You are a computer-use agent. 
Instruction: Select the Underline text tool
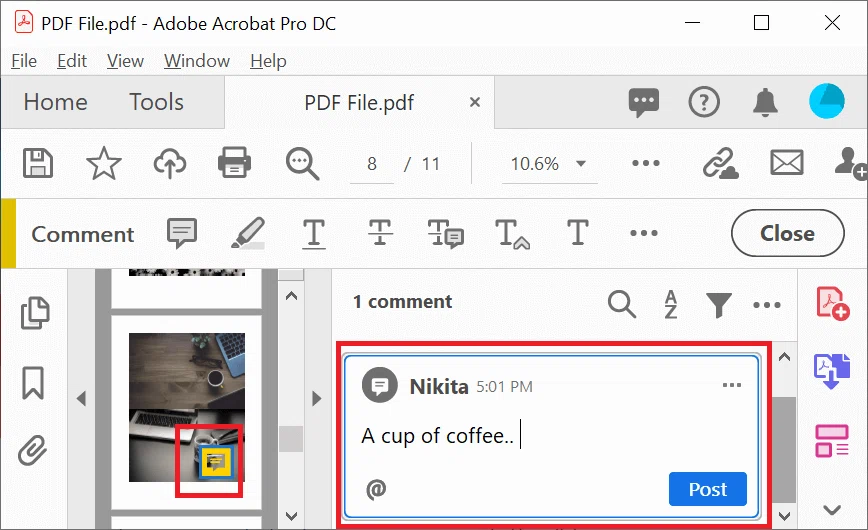[314, 233]
